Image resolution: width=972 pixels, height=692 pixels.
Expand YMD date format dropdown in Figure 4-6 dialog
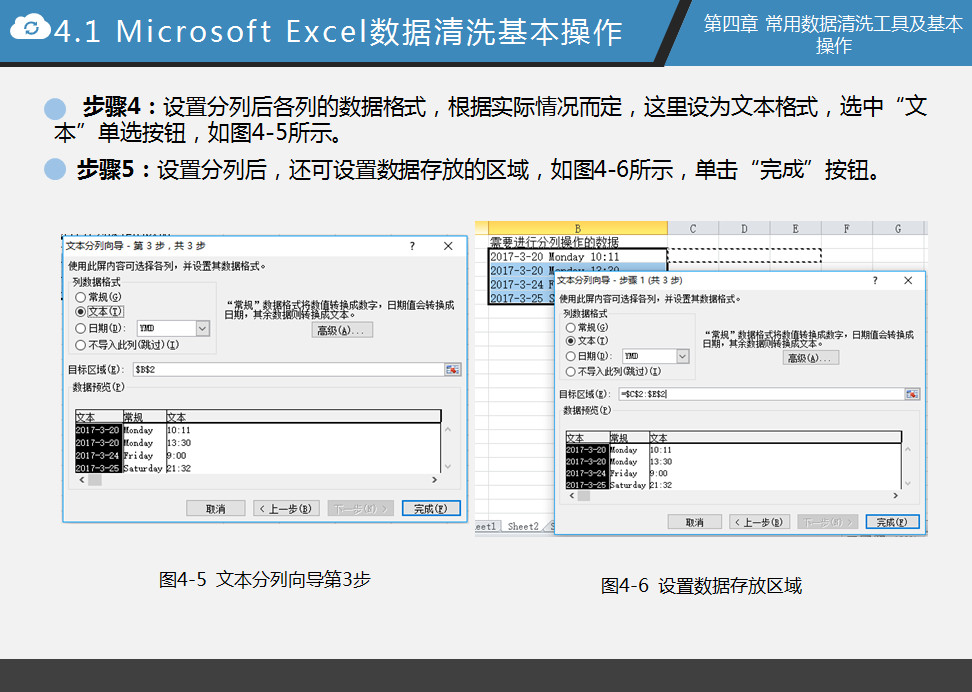683,356
